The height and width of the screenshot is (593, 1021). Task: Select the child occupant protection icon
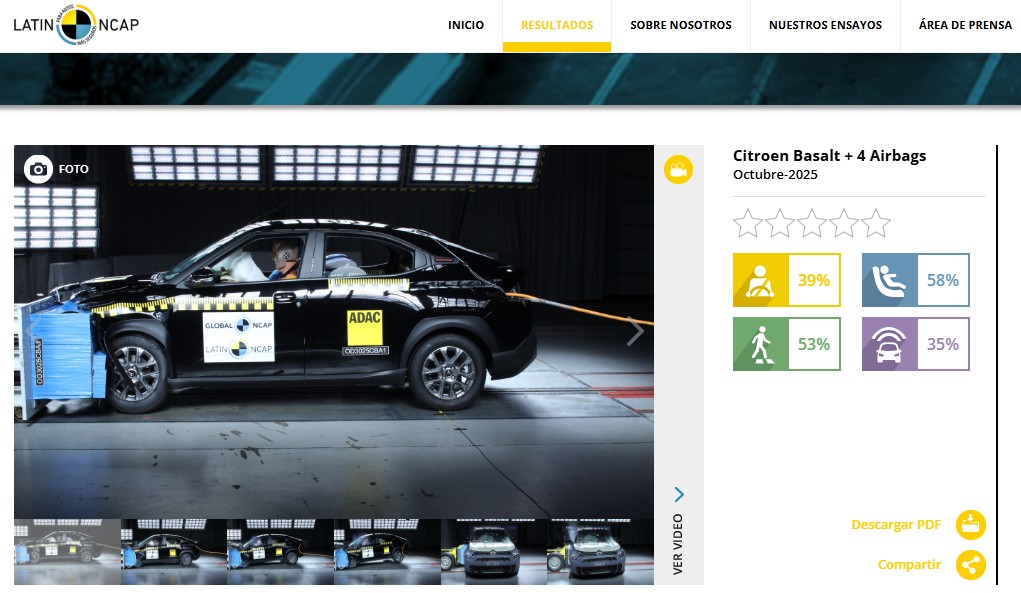coord(889,280)
